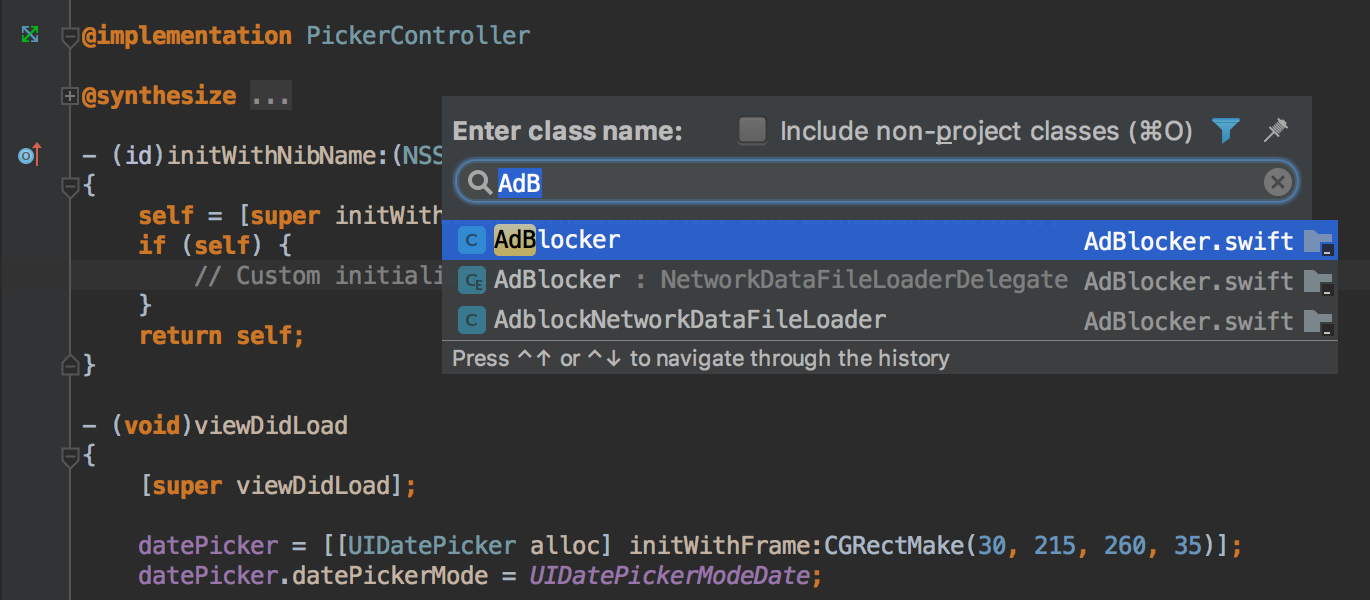Click the magnifier search icon
1370x600 pixels.
(480, 182)
